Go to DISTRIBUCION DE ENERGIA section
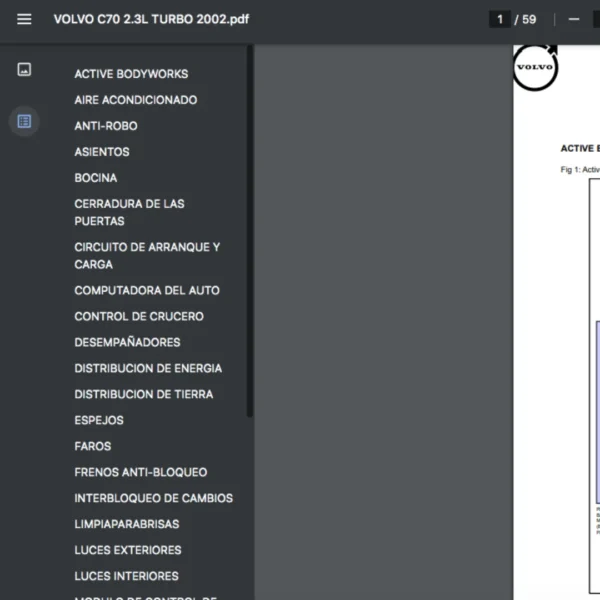 pyautogui.click(x=148, y=368)
